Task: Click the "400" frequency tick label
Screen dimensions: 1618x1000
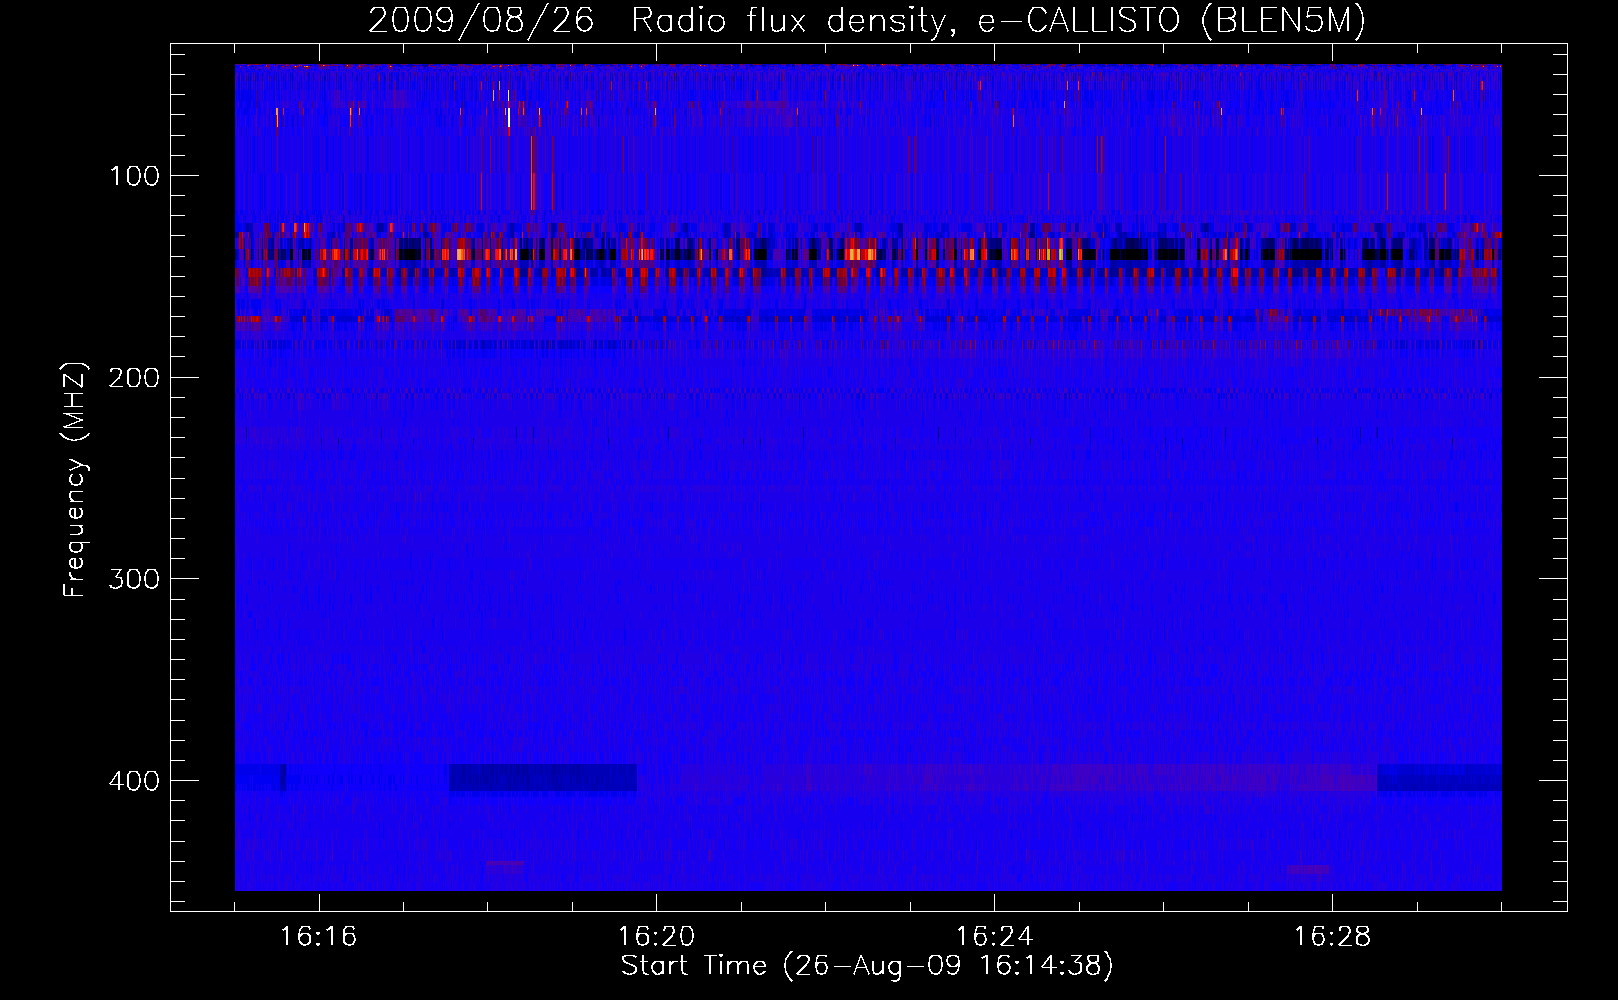Action: coord(134,781)
